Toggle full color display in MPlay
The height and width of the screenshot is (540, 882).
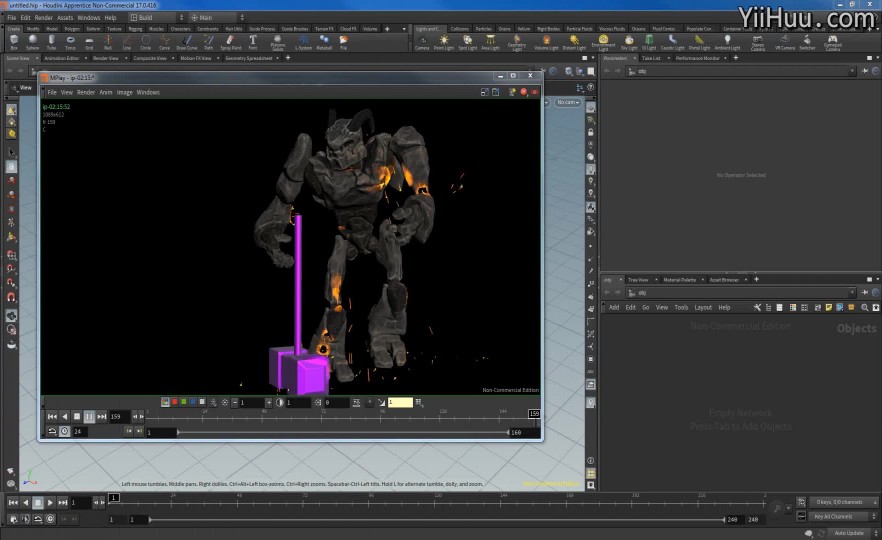point(165,402)
